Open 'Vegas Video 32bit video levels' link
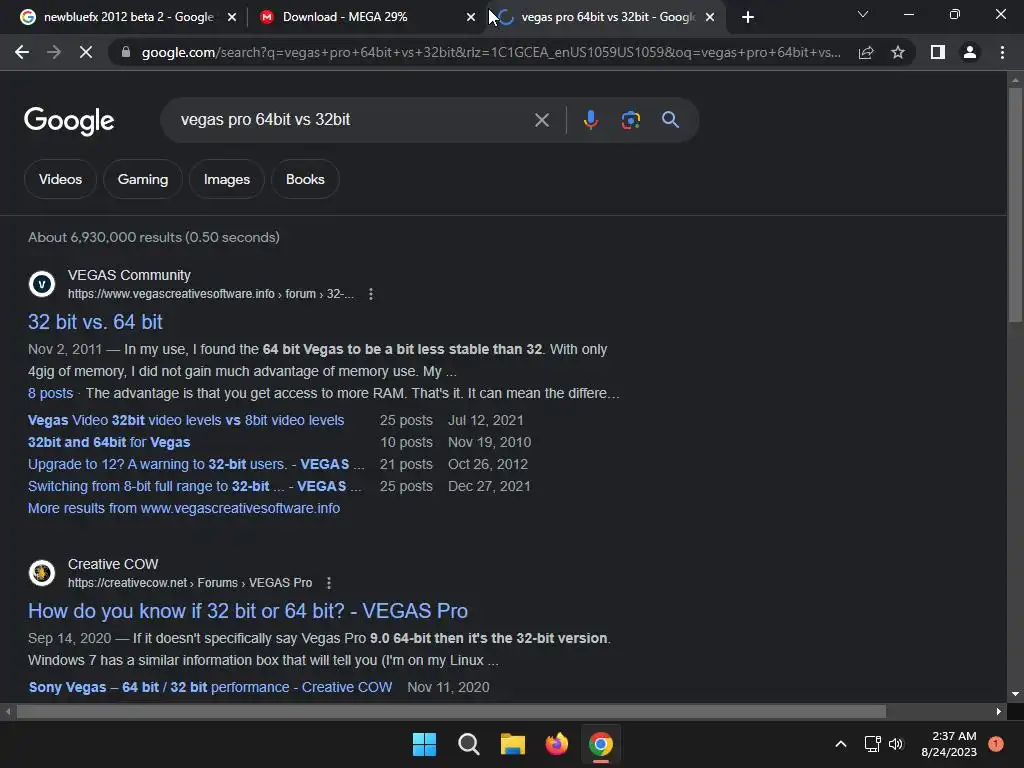This screenshot has width=1024, height=768. click(x=186, y=420)
